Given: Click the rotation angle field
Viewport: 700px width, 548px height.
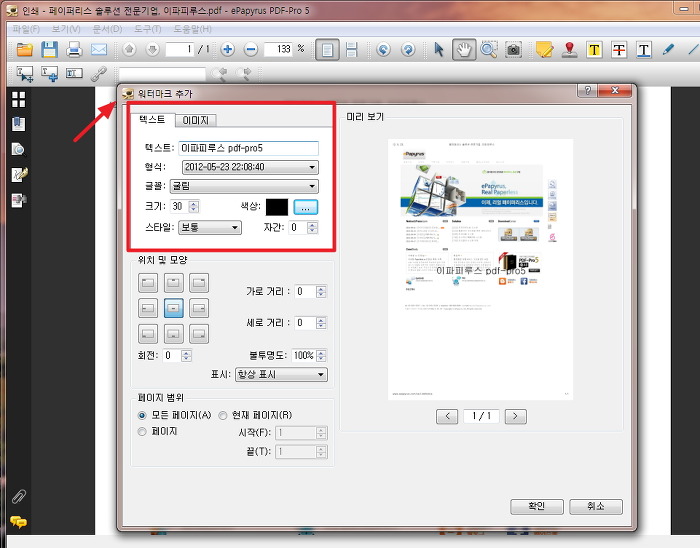Looking at the screenshot, I should pos(172,356).
